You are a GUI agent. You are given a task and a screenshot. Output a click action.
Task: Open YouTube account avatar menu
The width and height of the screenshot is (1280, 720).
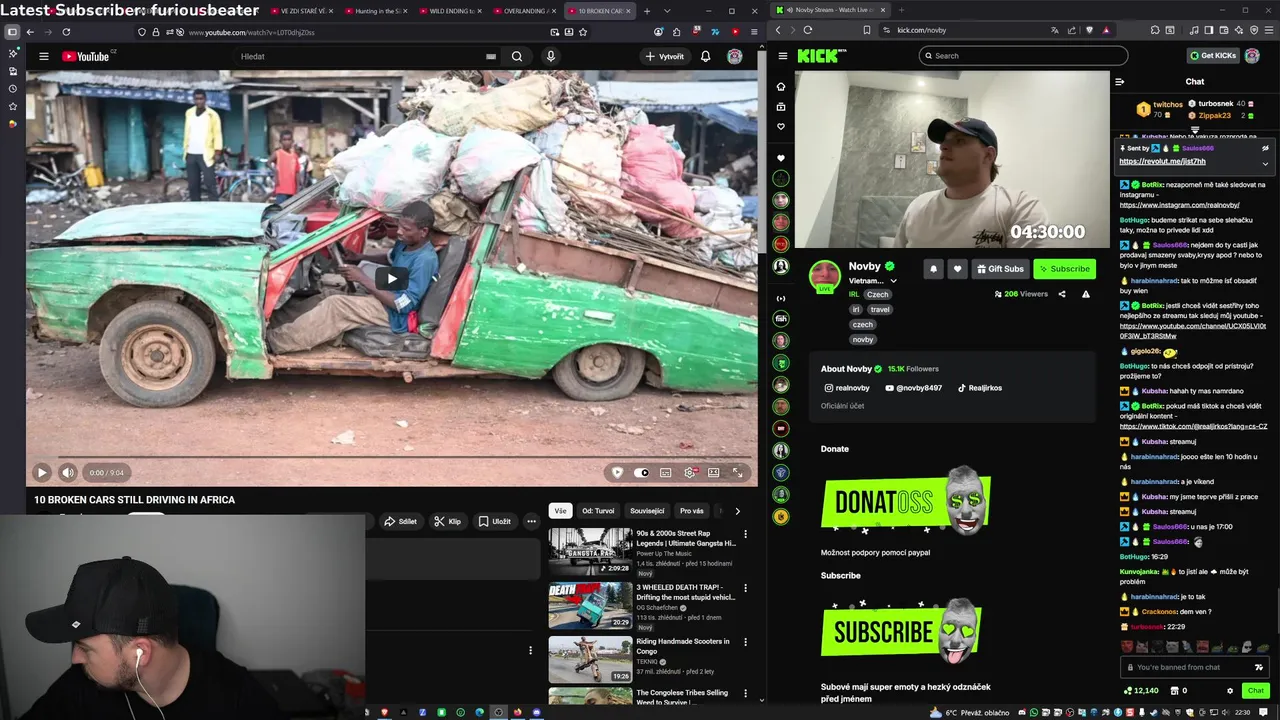click(x=735, y=56)
